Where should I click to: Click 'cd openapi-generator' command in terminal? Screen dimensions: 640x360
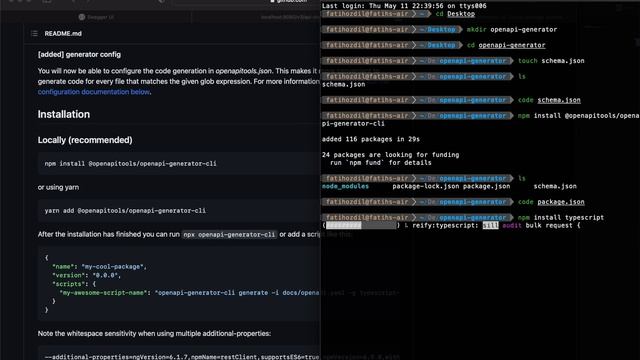coord(506,45)
